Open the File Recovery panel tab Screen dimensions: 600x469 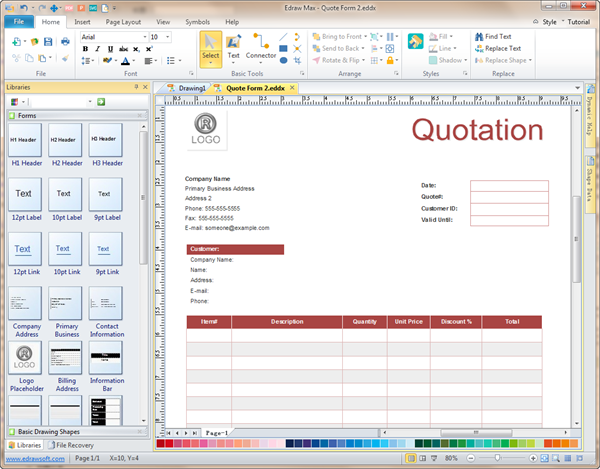coord(74,444)
